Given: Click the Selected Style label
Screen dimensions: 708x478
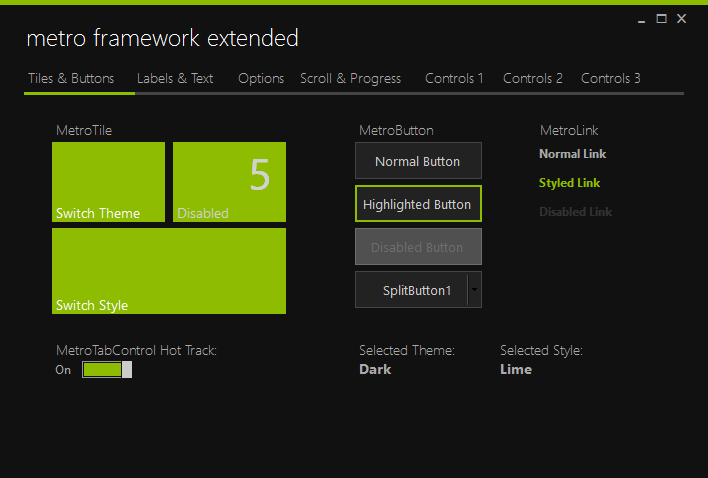Looking at the screenshot, I should click(541, 350).
